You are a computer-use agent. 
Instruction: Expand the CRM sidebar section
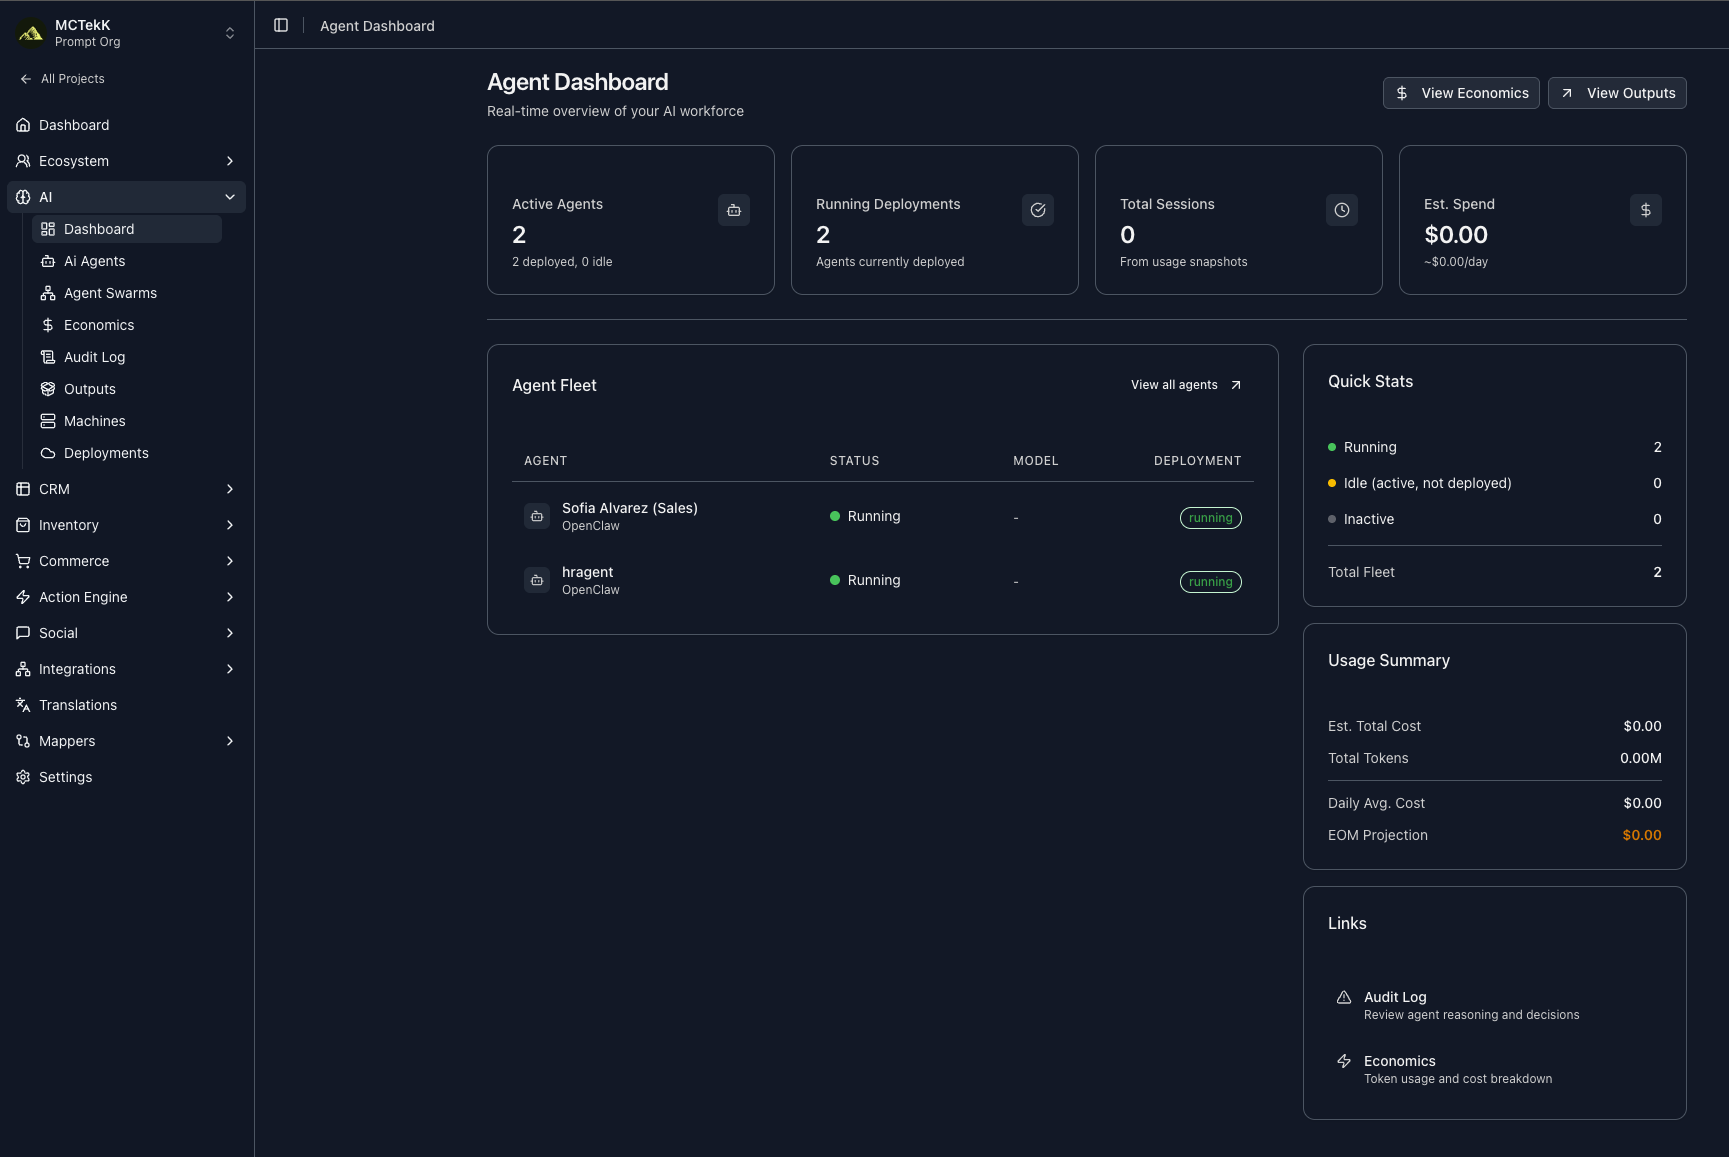[x=229, y=489]
